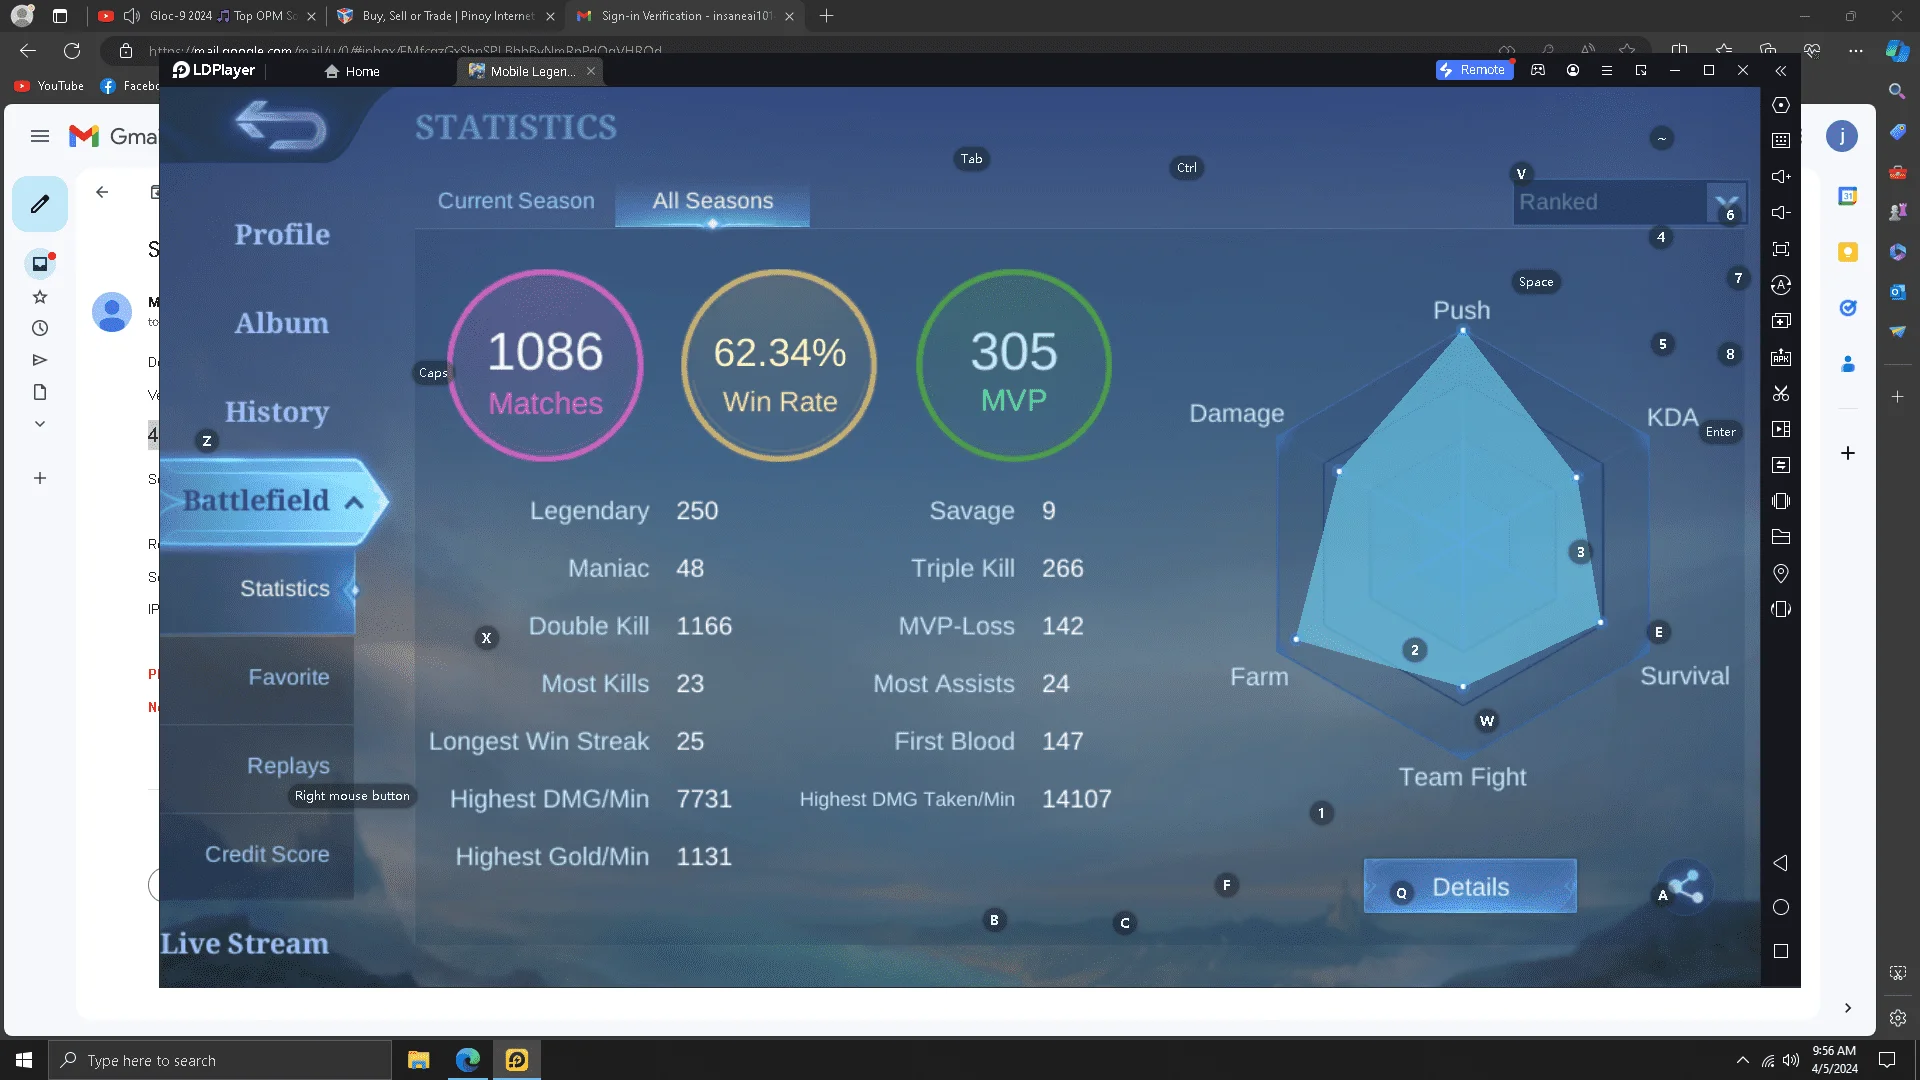Click Gmail compose pencil icon
This screenshot has height=1080, width=1920.
[x=40, y=204]
